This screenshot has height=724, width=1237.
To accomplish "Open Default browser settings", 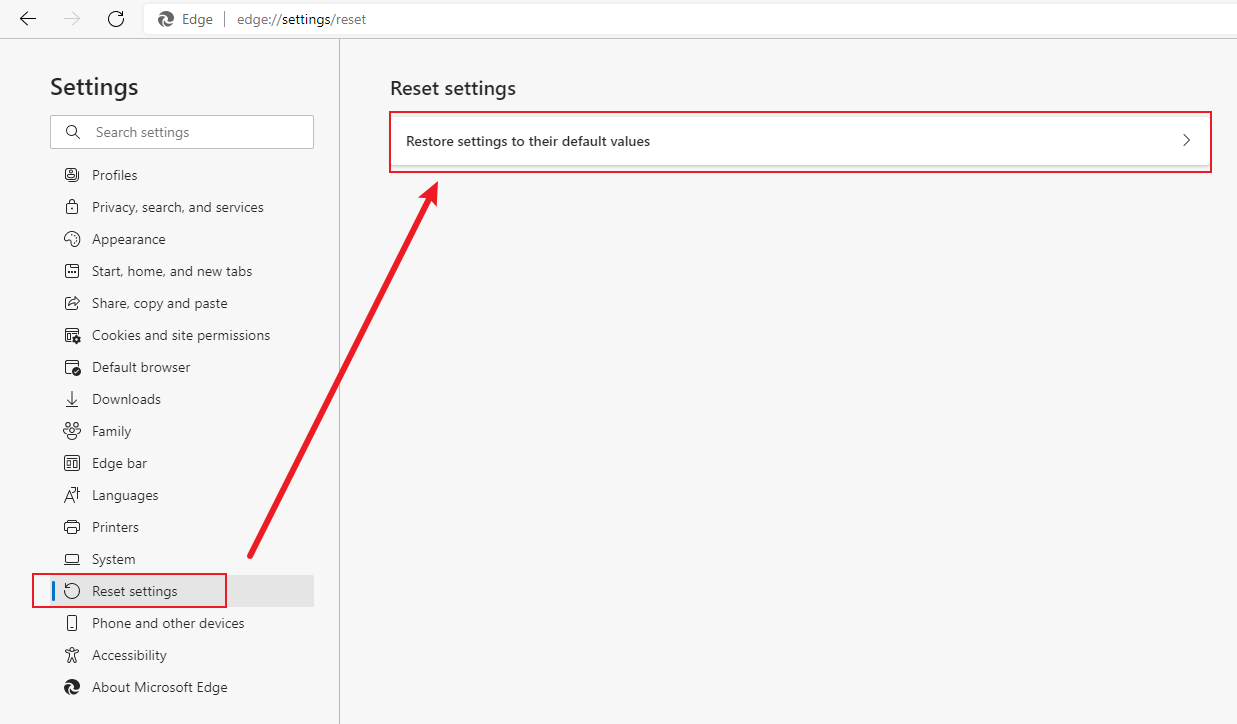I will click(x=182, y=367).
